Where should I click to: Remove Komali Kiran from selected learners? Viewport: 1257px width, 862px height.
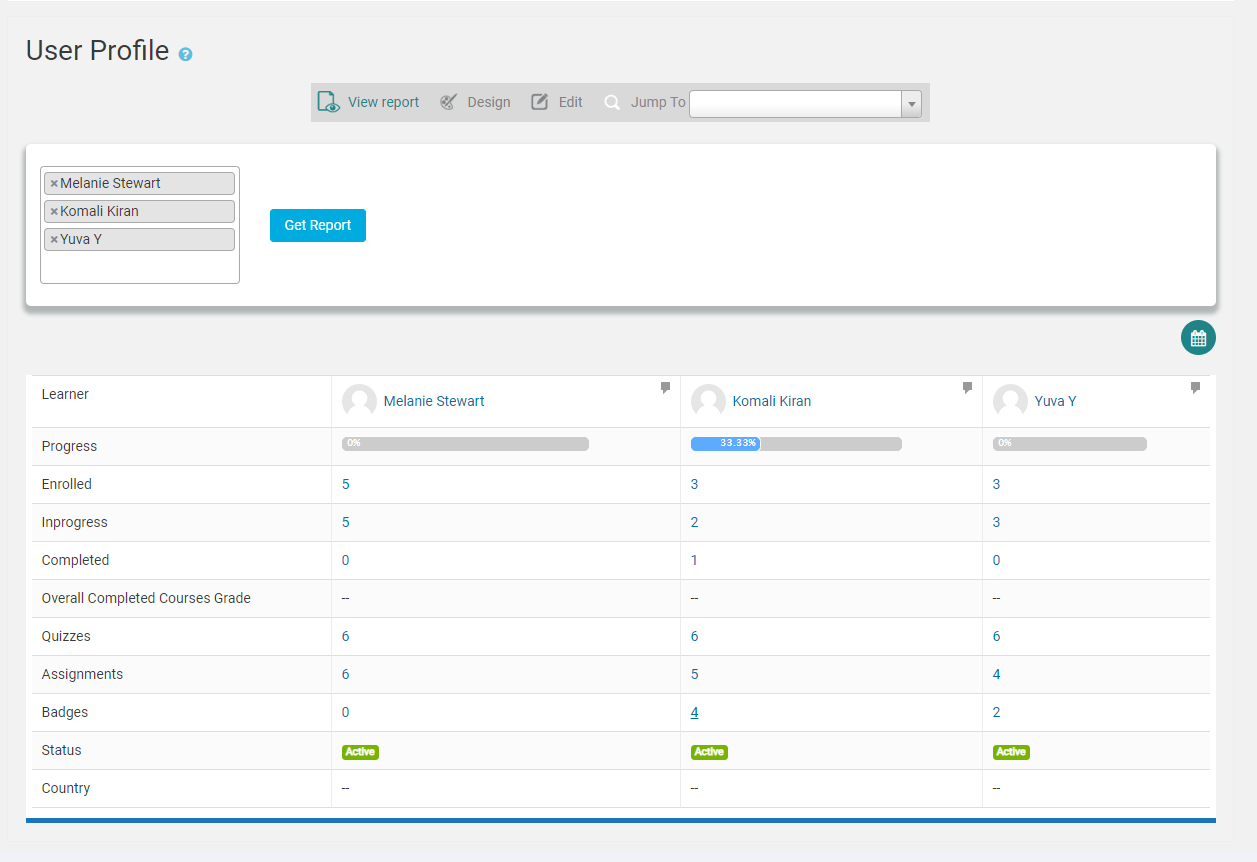coord(54,212)
